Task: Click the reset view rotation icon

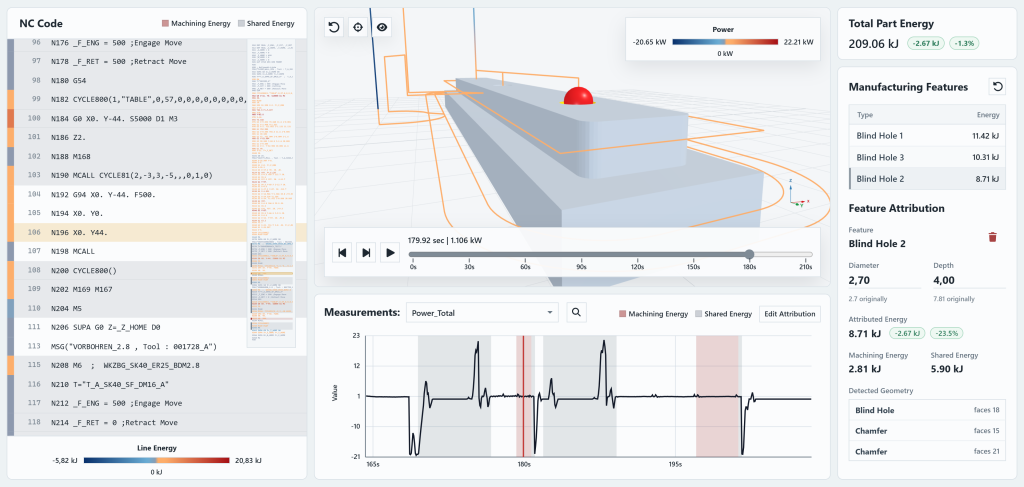Action: coord(334,27)
